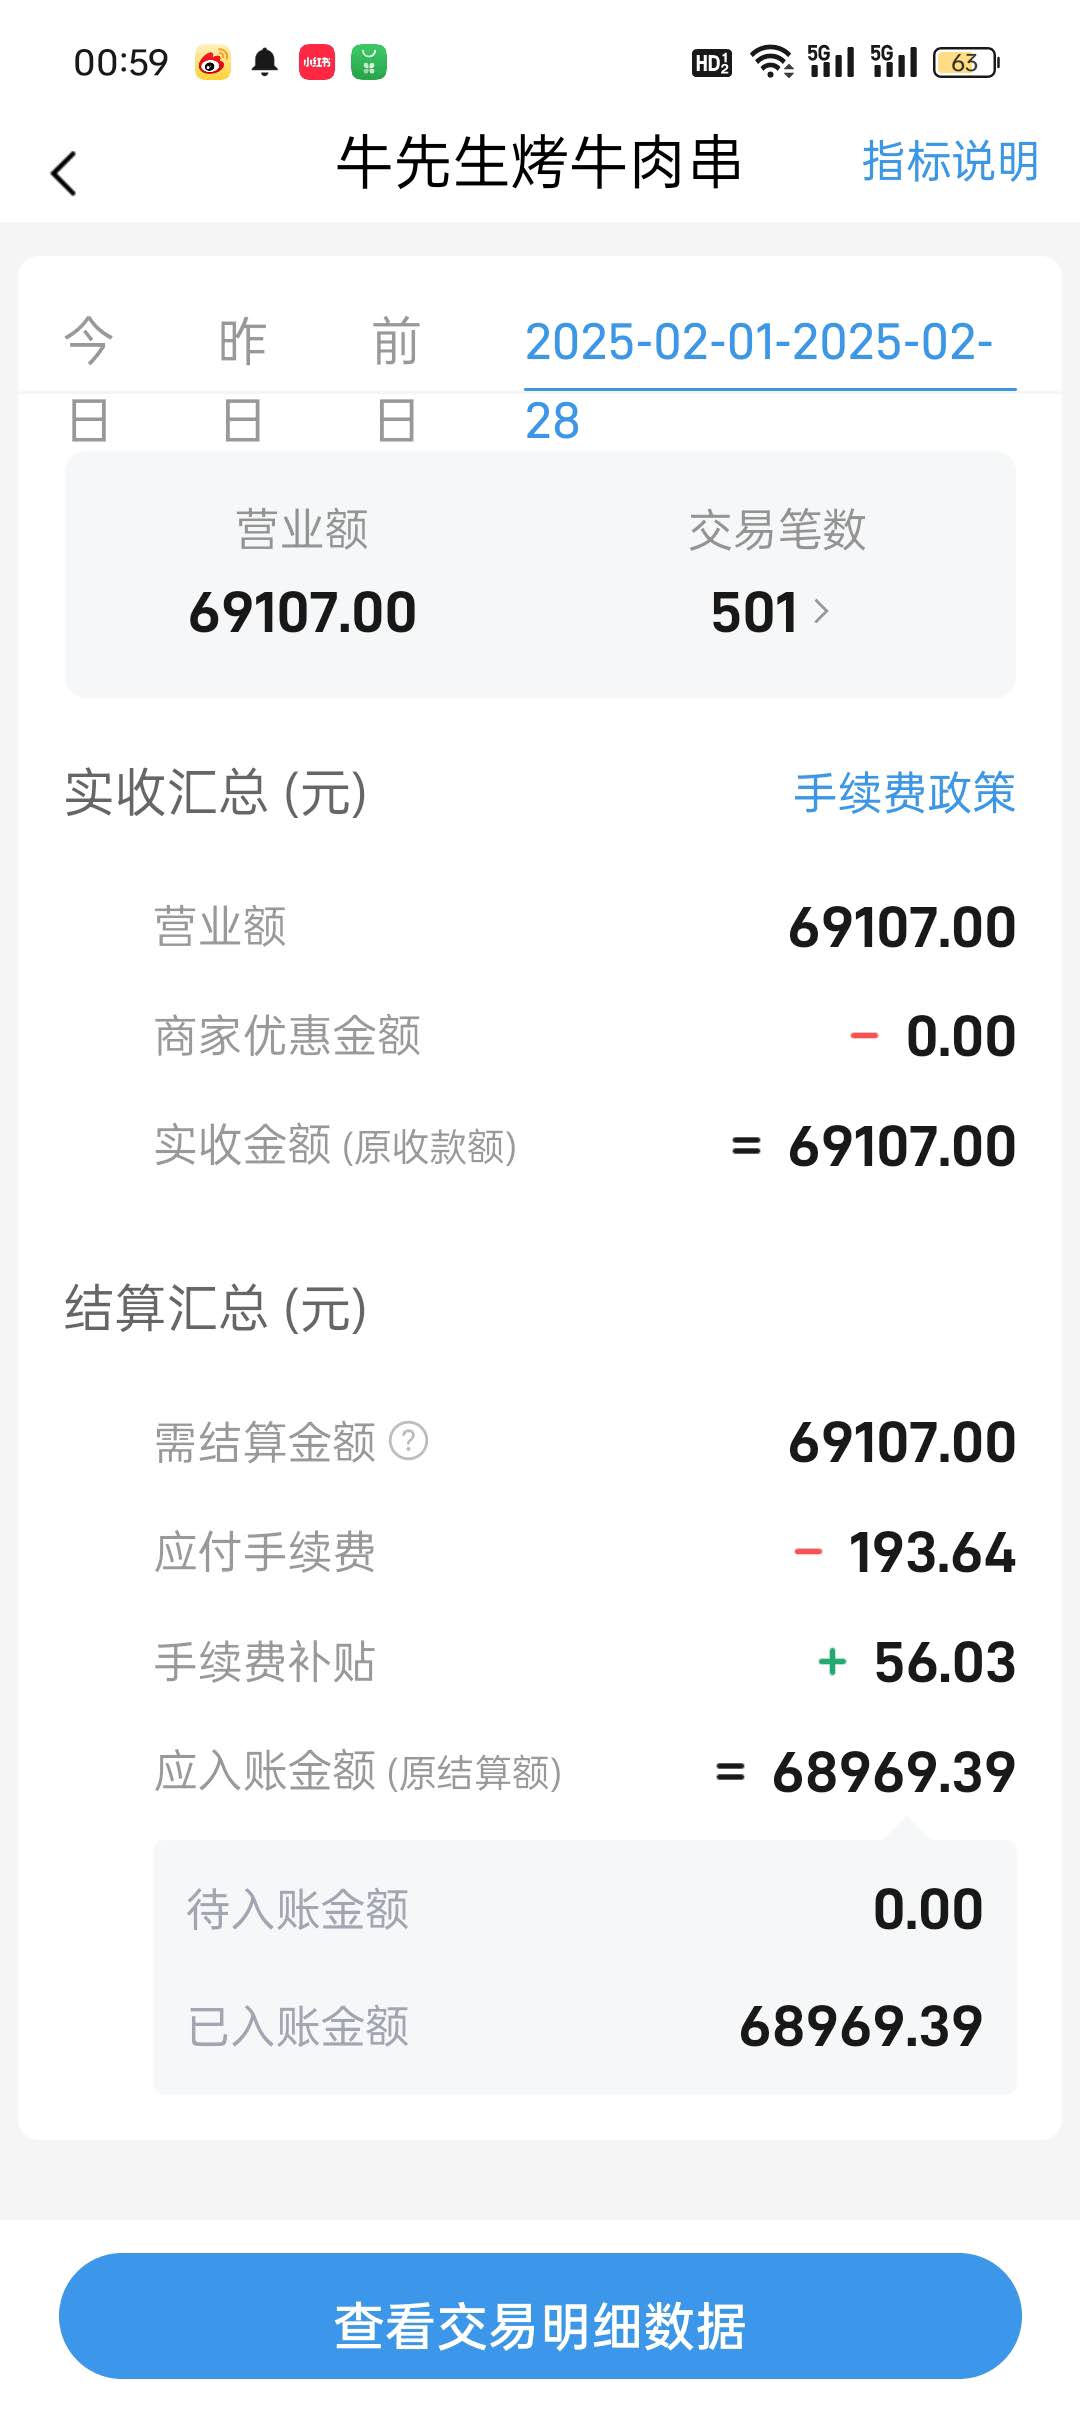Tap the red Xiaohongshu status bar icon
Screen dimensions: 1080x2412
coord(317,63)
